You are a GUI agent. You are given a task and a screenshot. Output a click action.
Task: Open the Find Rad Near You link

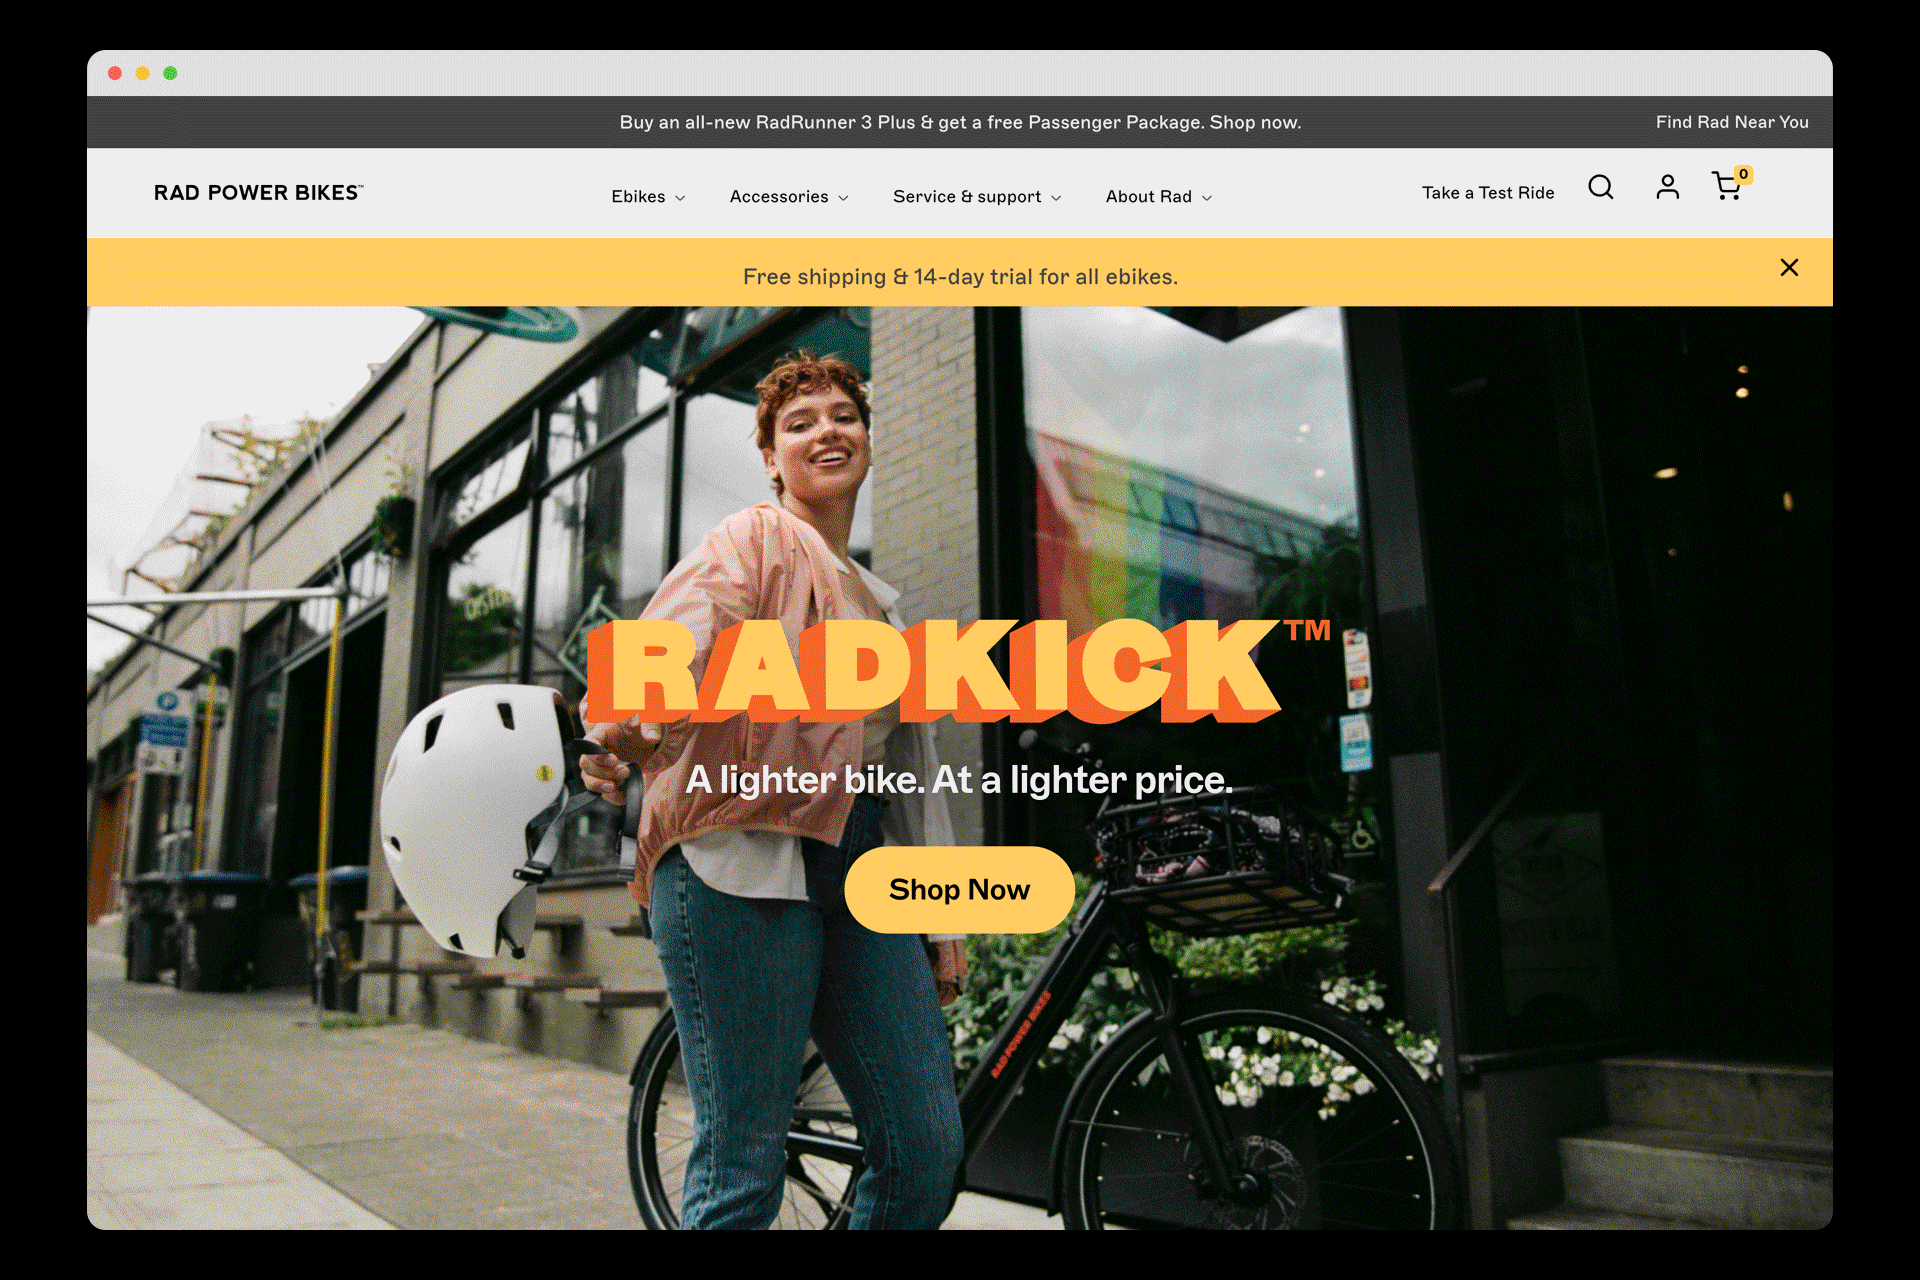tap(1732, 122)
